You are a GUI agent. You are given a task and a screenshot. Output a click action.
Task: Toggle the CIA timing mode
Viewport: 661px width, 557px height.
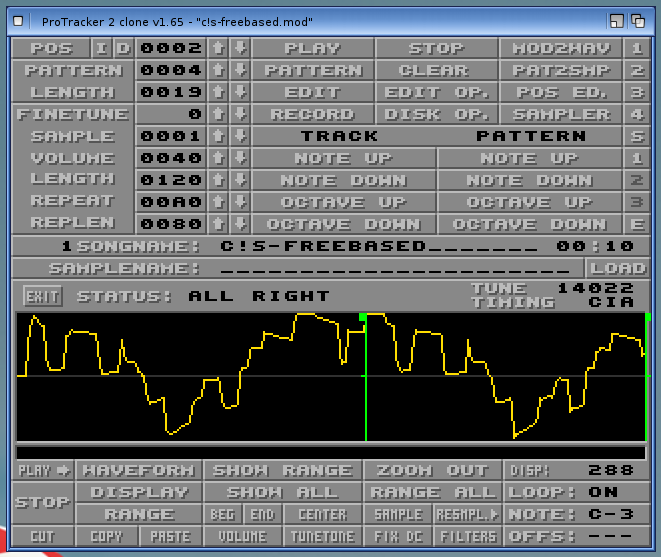[610, 302]
